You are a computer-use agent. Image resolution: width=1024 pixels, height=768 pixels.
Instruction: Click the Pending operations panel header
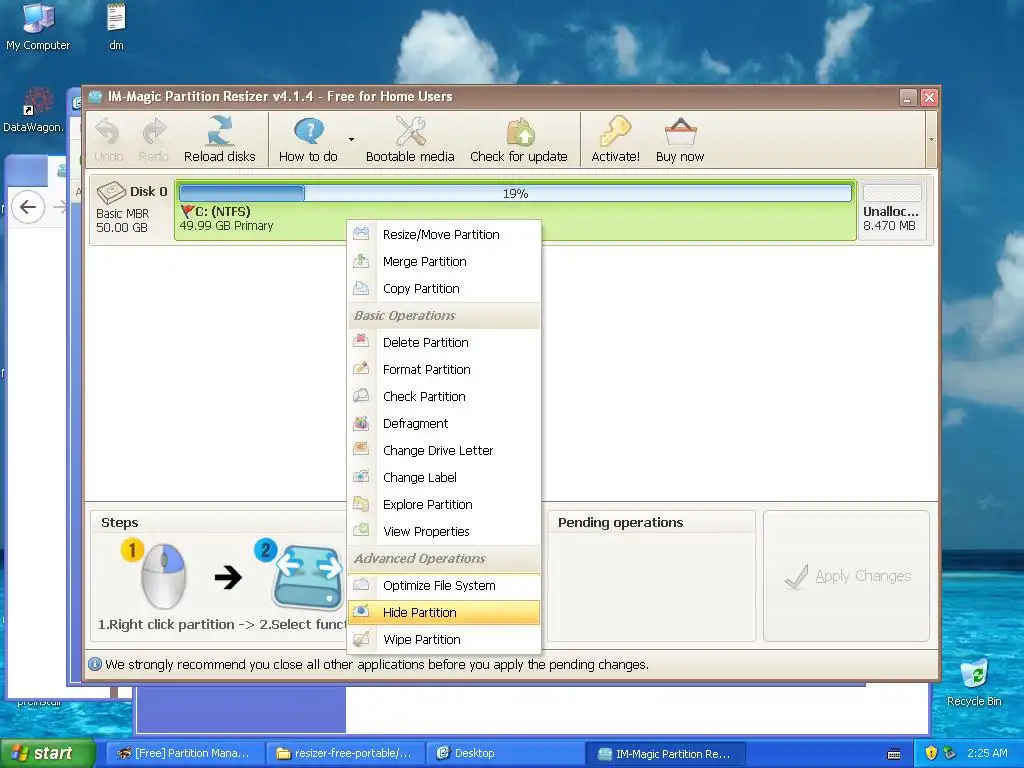point(620,522)
